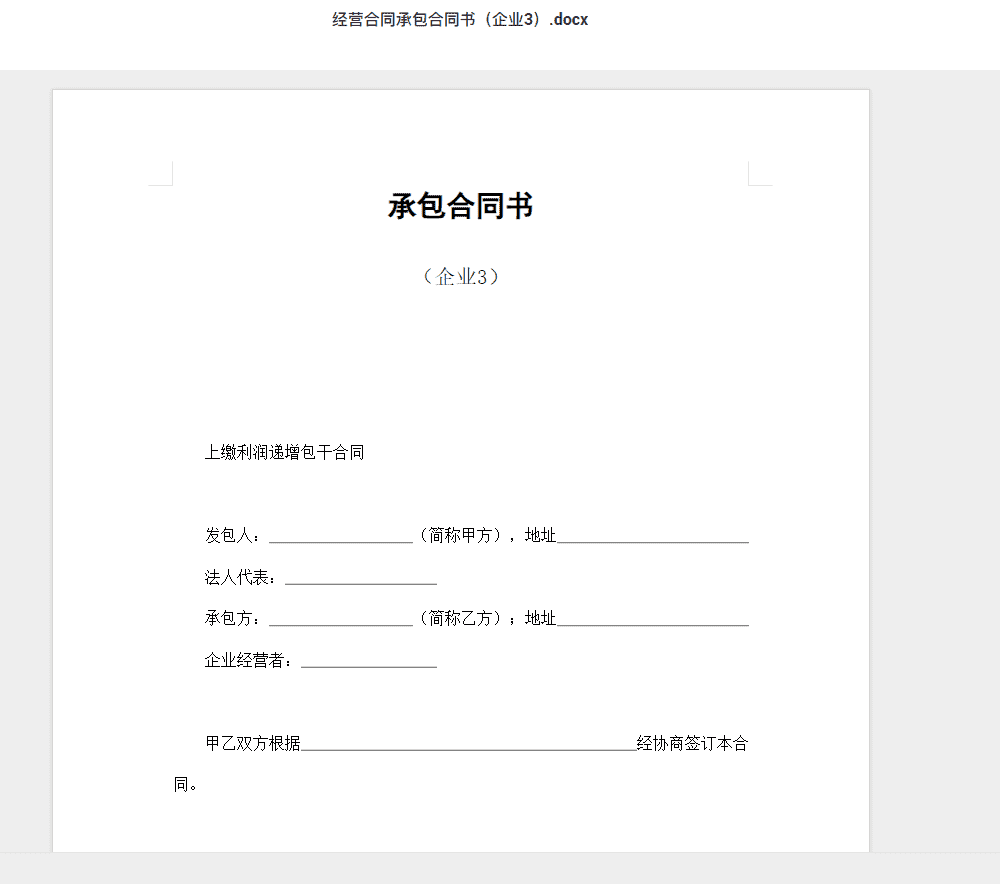Click the text （简称乙方）
The height and width of the screenshot is (890, 1000).
coord(460,618)
